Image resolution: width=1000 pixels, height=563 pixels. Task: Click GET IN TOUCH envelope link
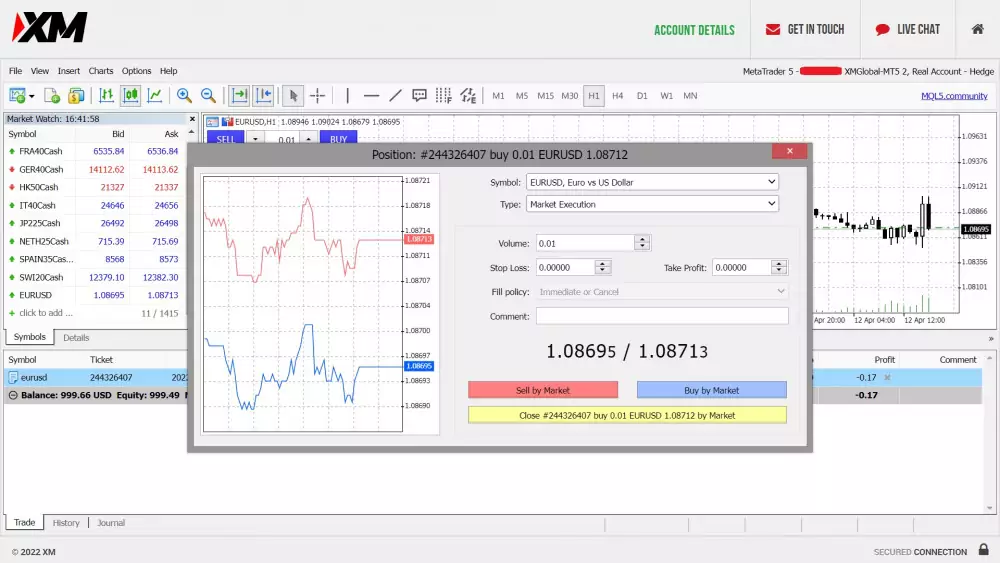pyautogui.click(x=805, y=29)
